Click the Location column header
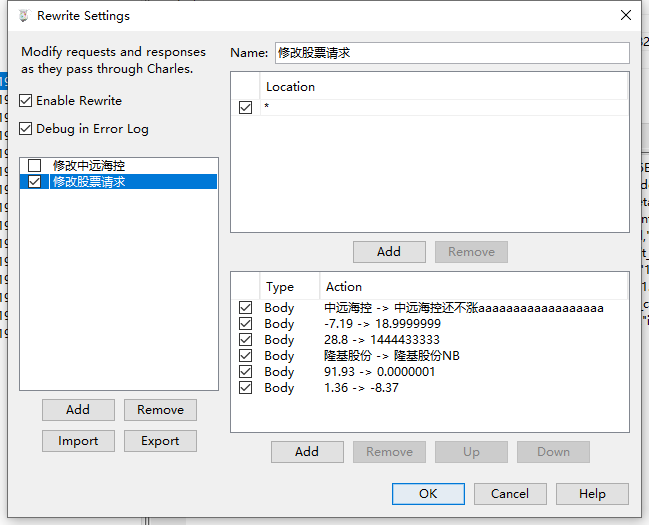The width and height of the screenshot is (649, 525). pyautogui.click(x=443, y=87)
